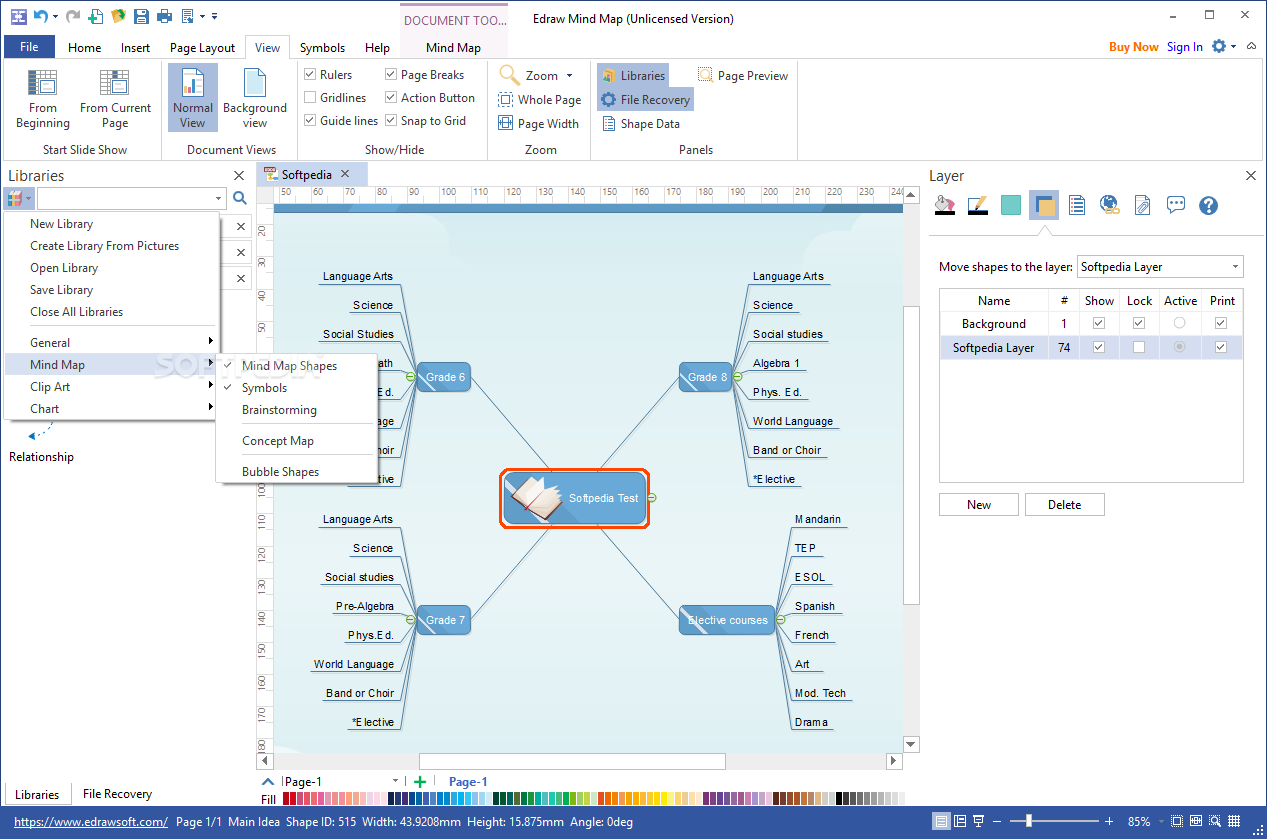Click the Undo icon in quick access toolbar

pyautogui.click(x=39, y=16)
